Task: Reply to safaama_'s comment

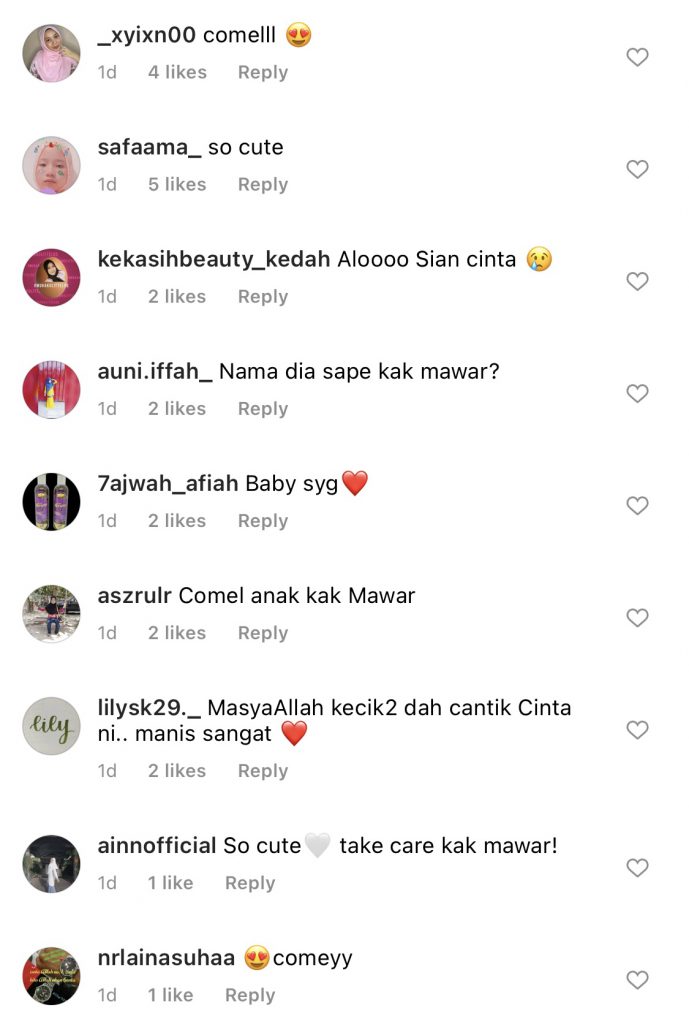Action: tap(263, 185)
